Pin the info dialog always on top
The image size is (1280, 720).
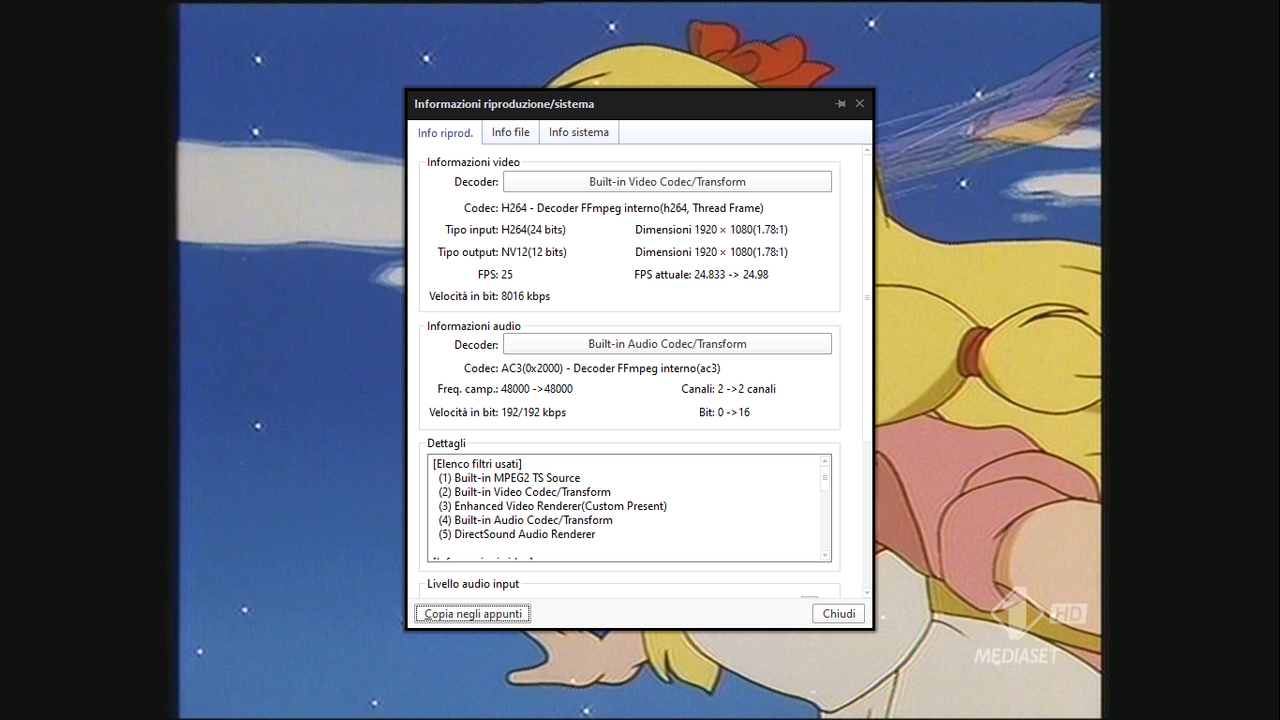(x=840, y=103)
